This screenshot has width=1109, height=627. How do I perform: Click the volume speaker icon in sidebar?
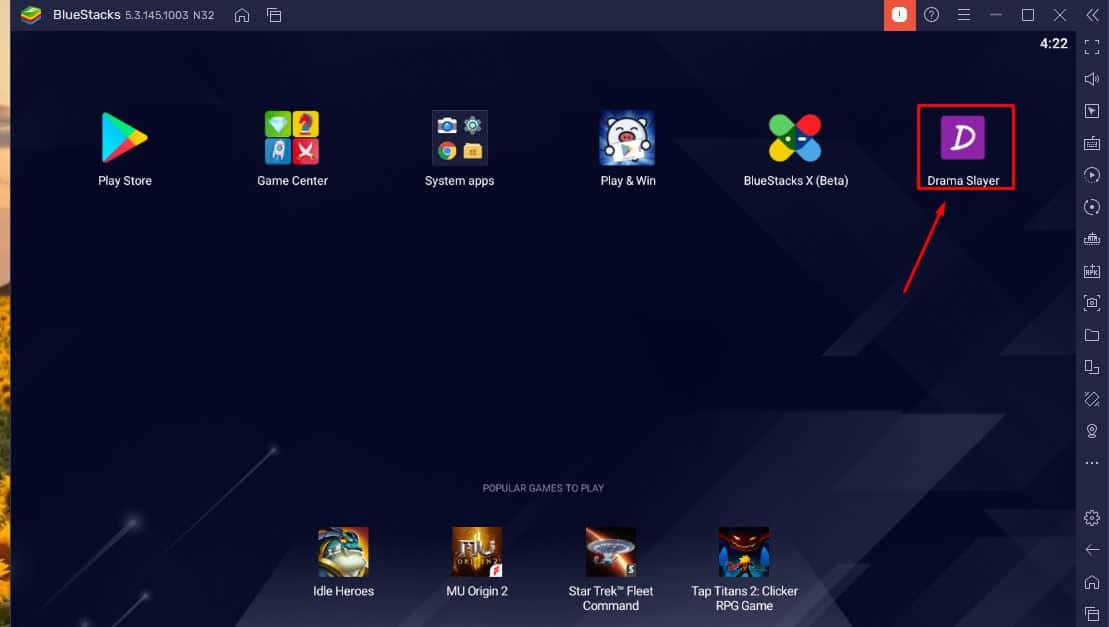click(1092, 79)
